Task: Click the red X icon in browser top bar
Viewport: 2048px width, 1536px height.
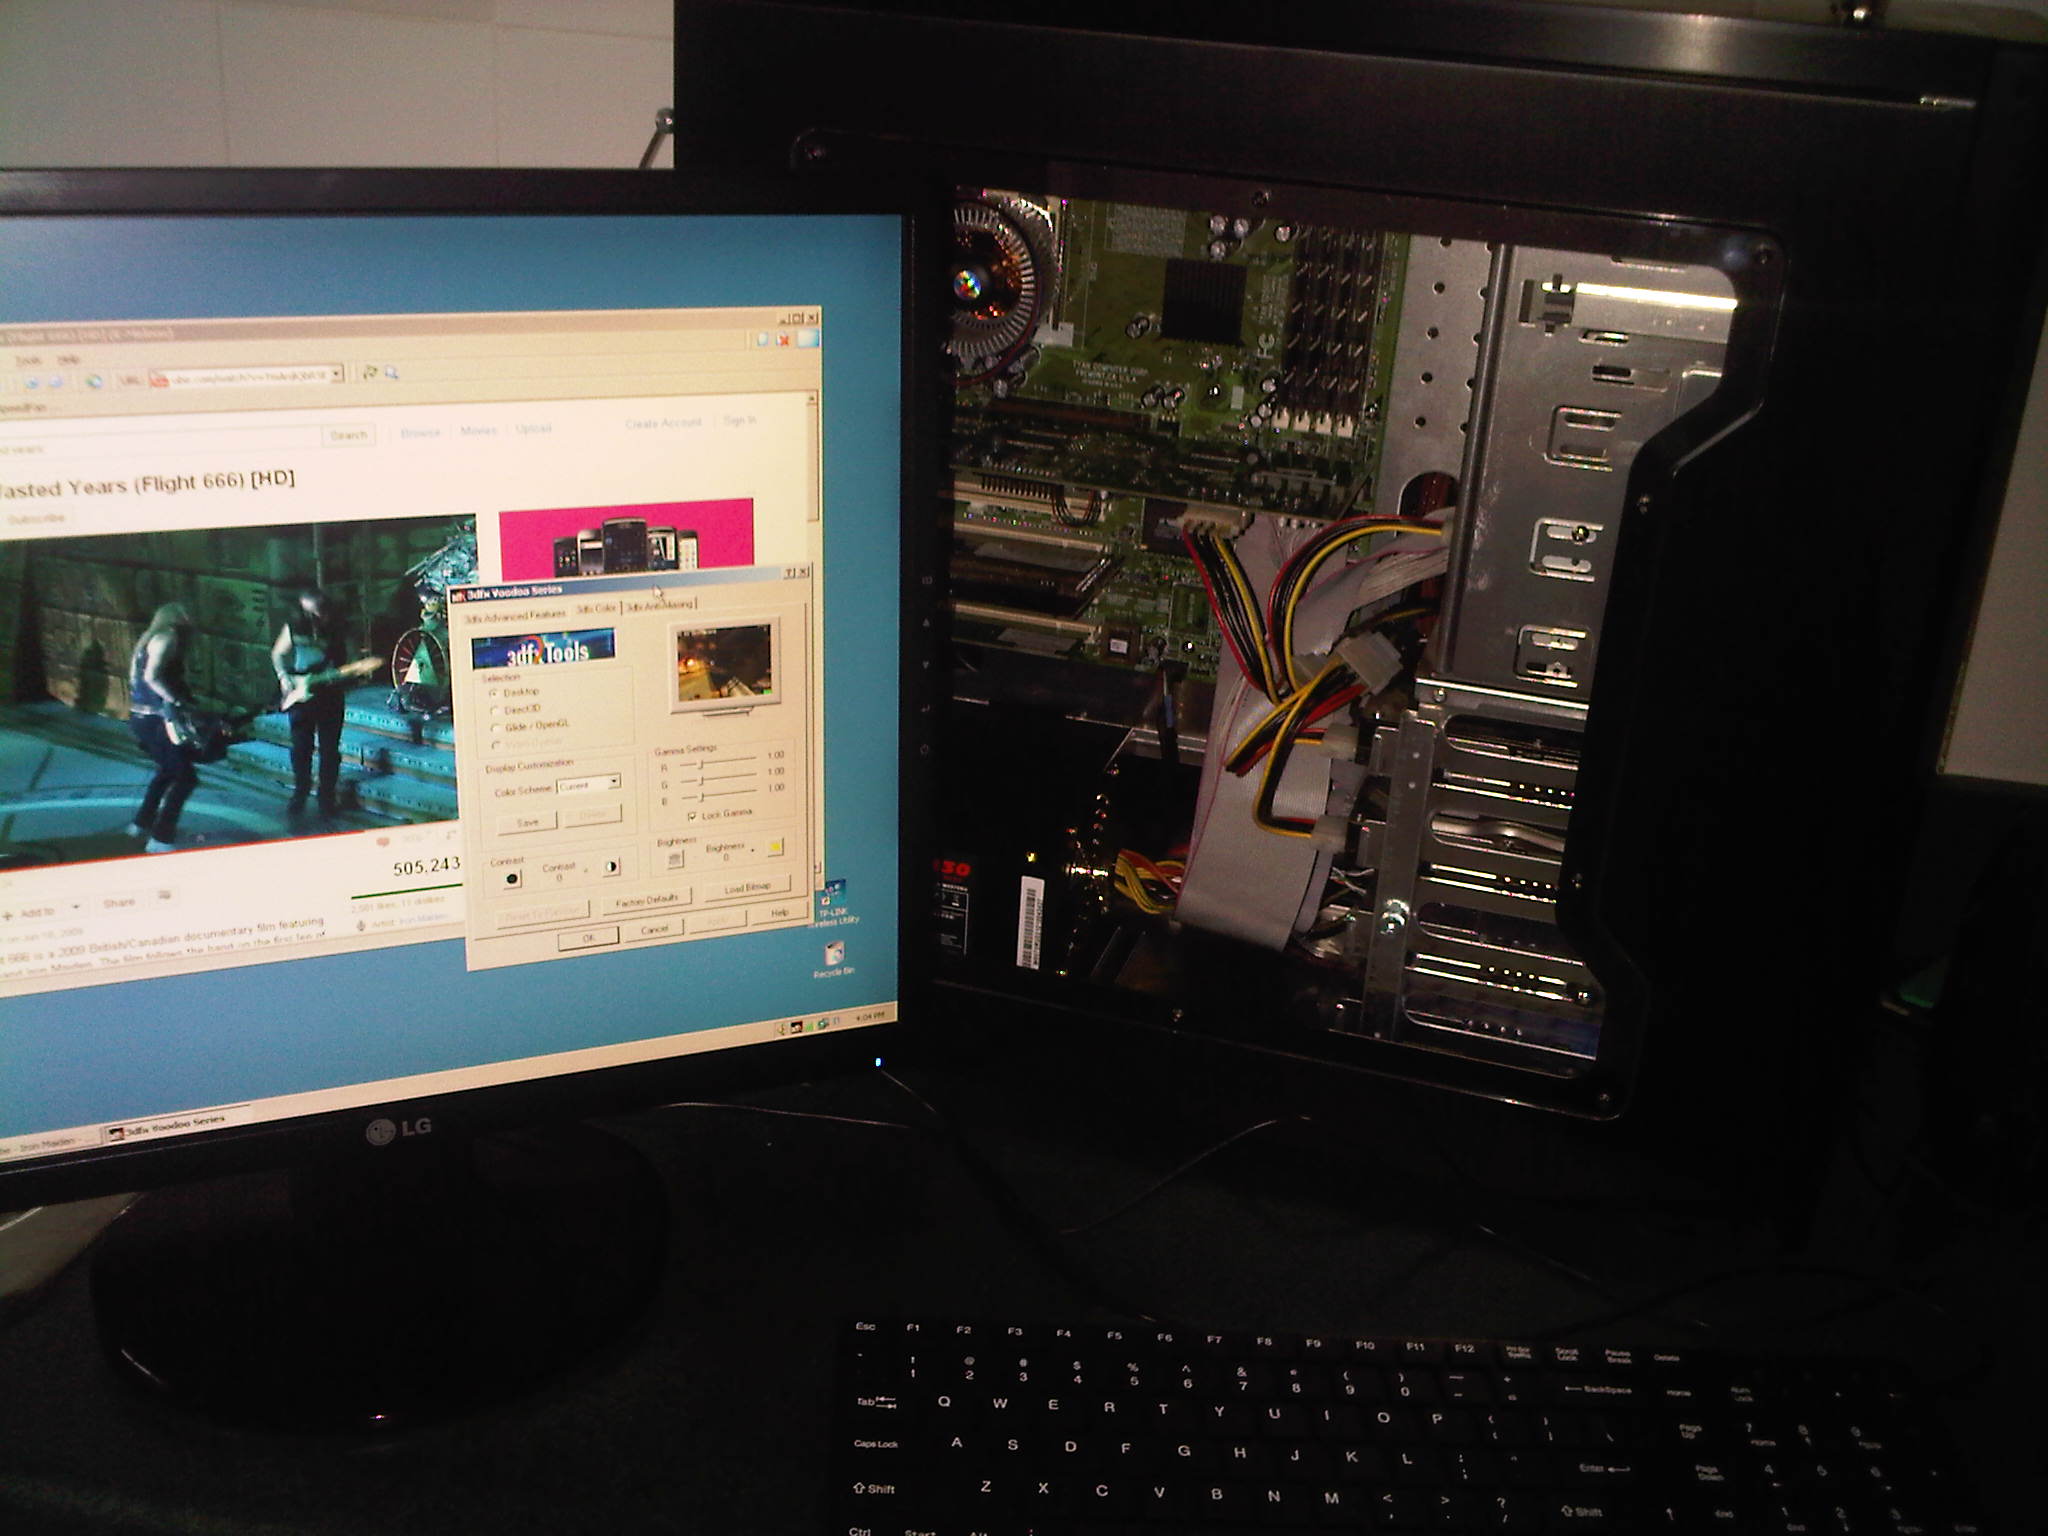Action: pos(782,340)
